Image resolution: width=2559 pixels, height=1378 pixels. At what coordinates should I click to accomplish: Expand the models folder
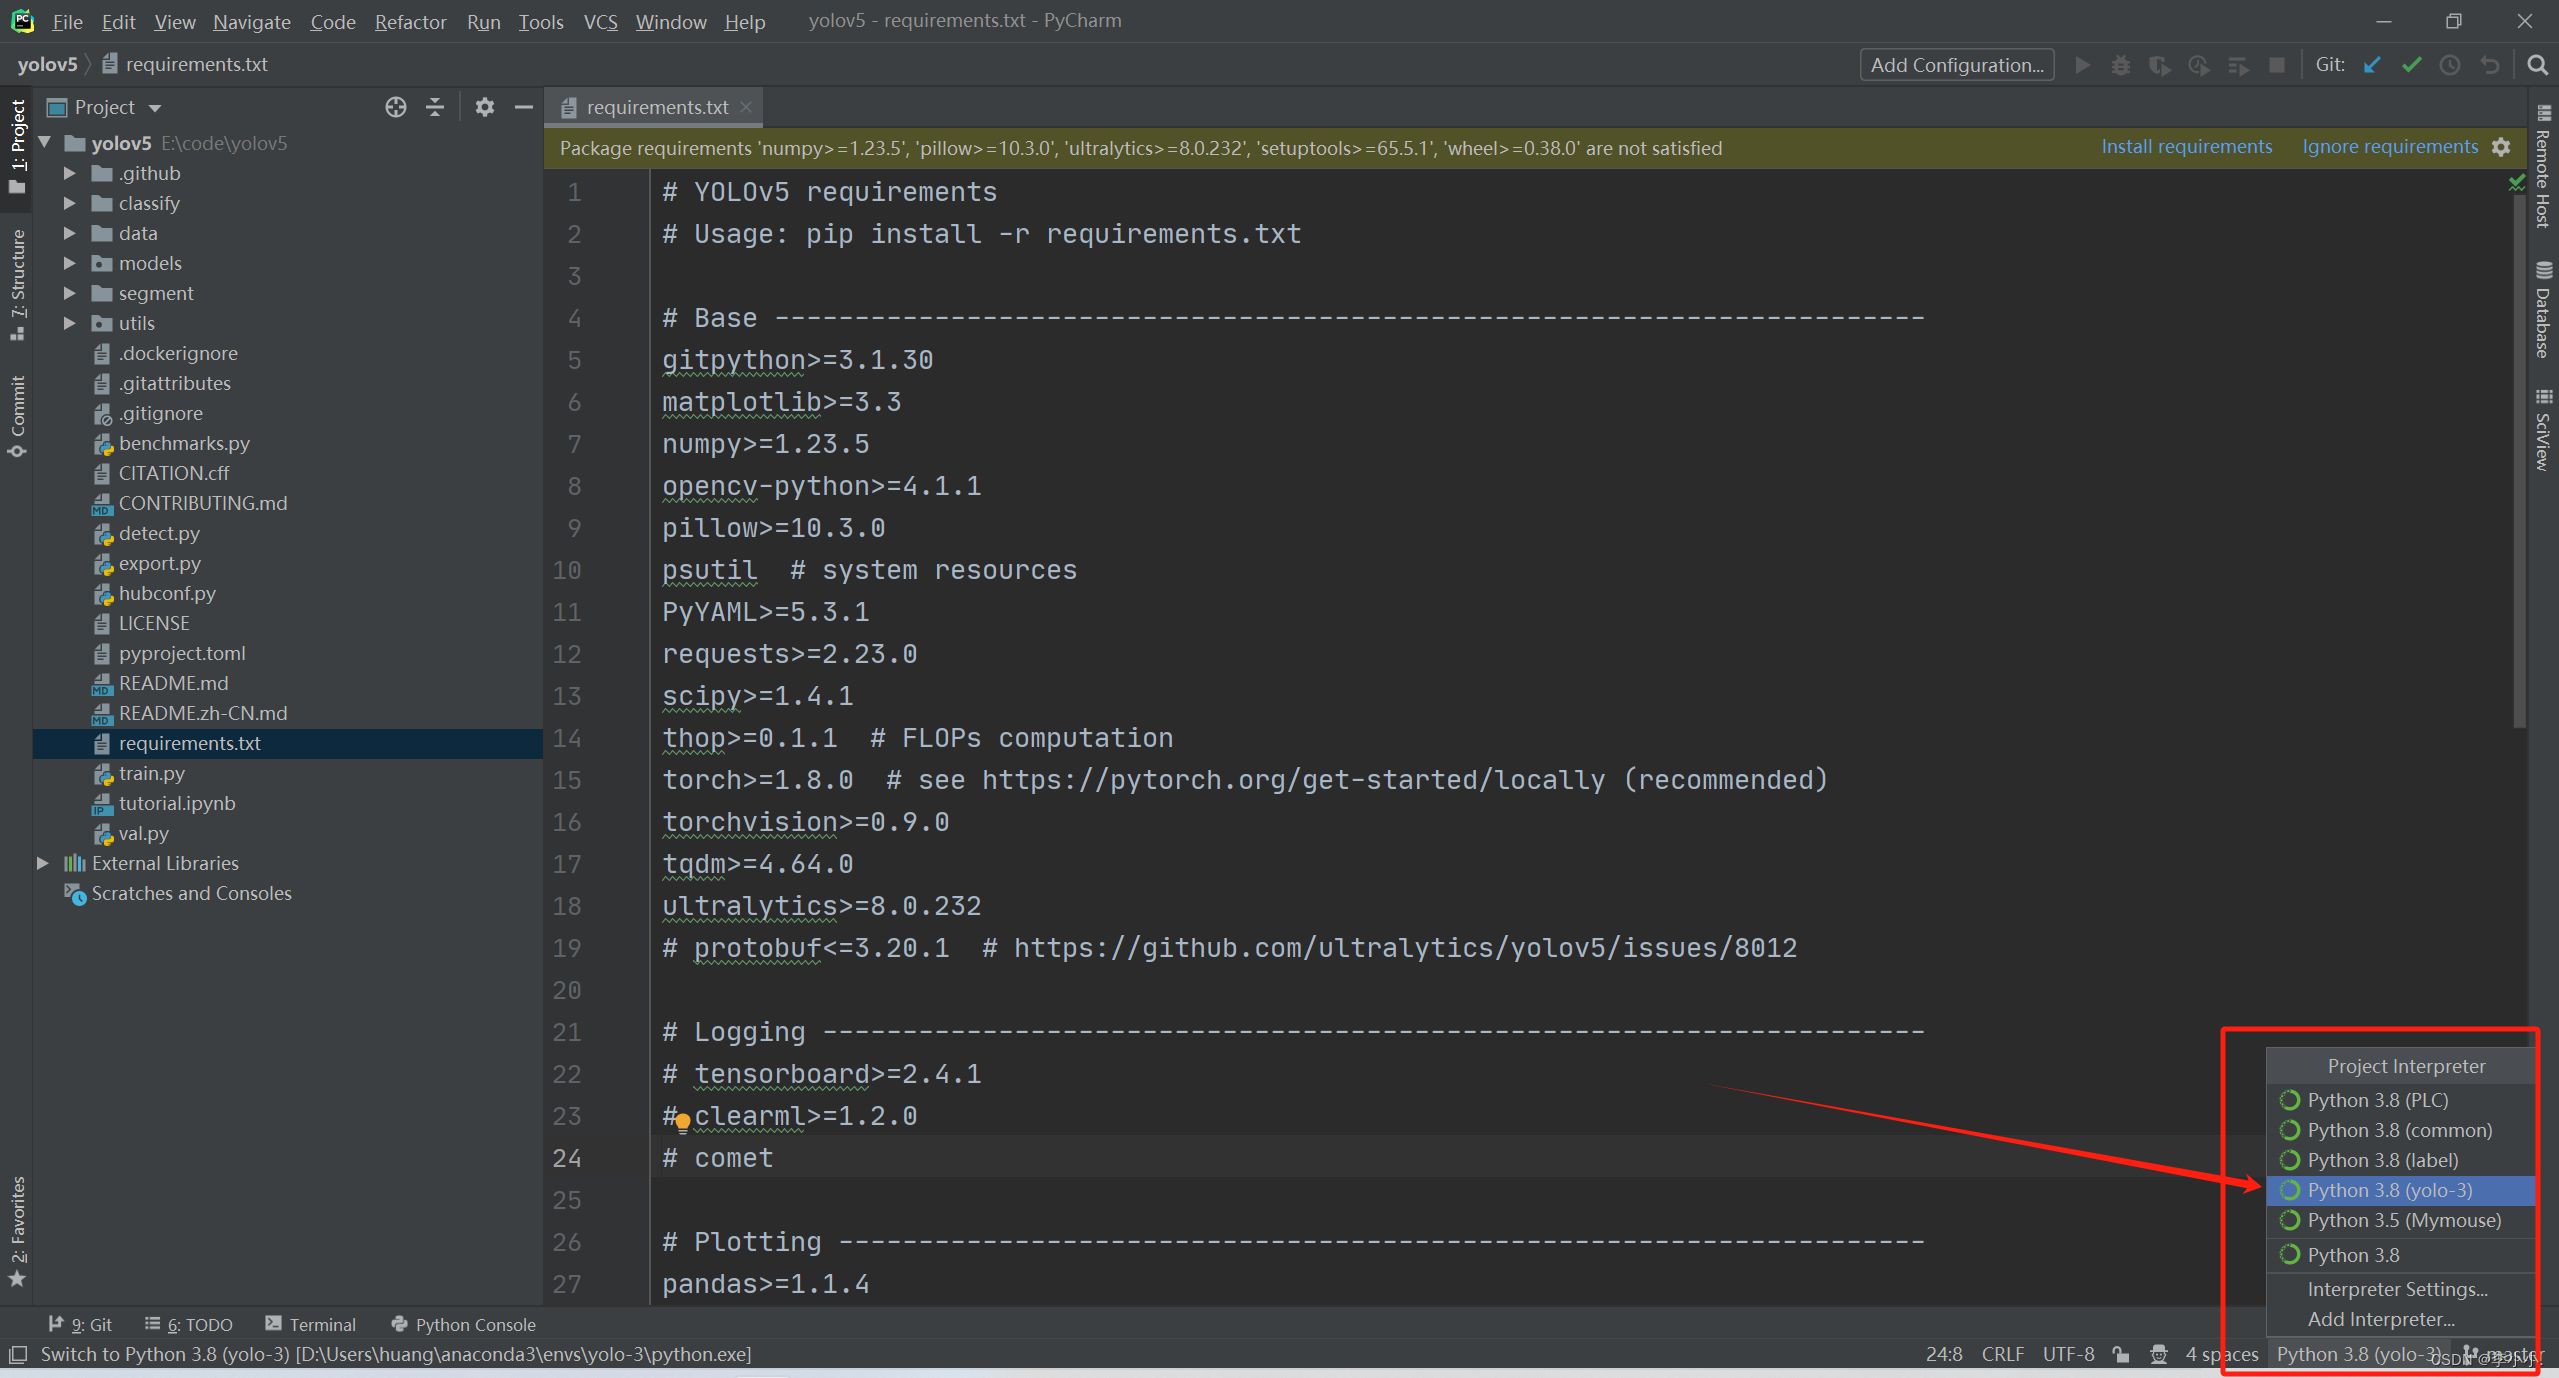[69, 263]
